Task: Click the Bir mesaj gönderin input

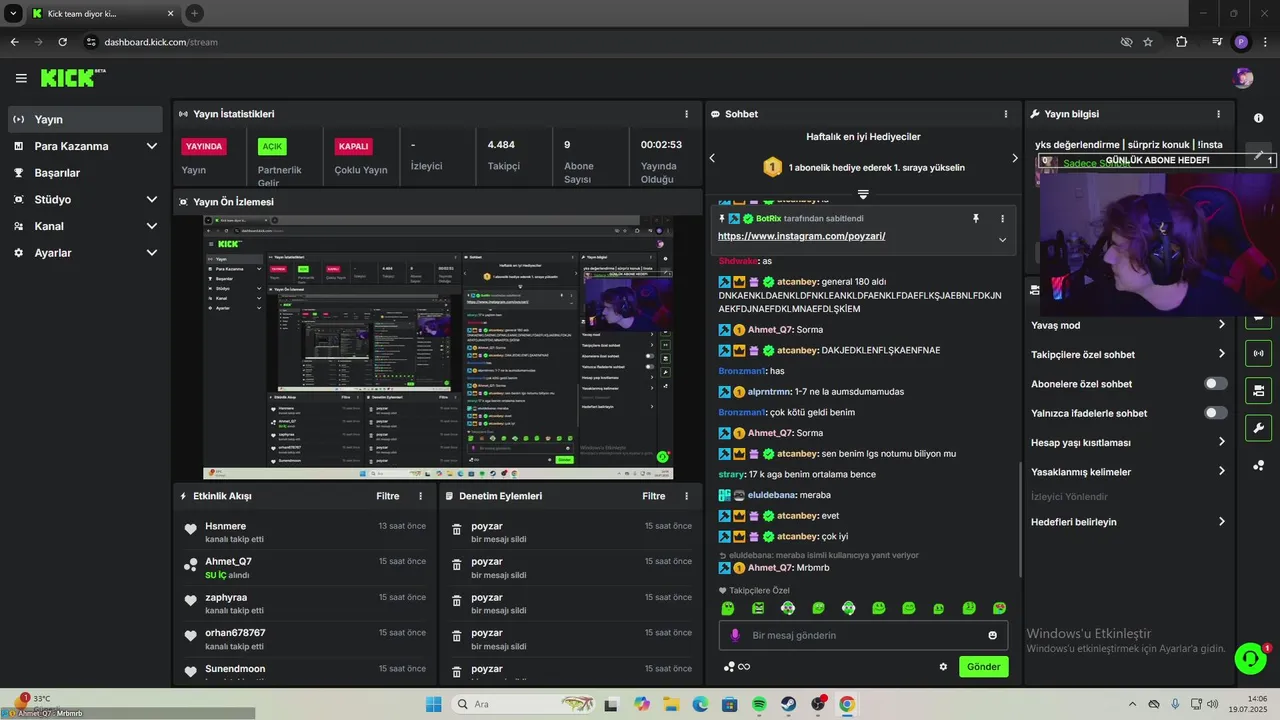Action: click(863, 635)
